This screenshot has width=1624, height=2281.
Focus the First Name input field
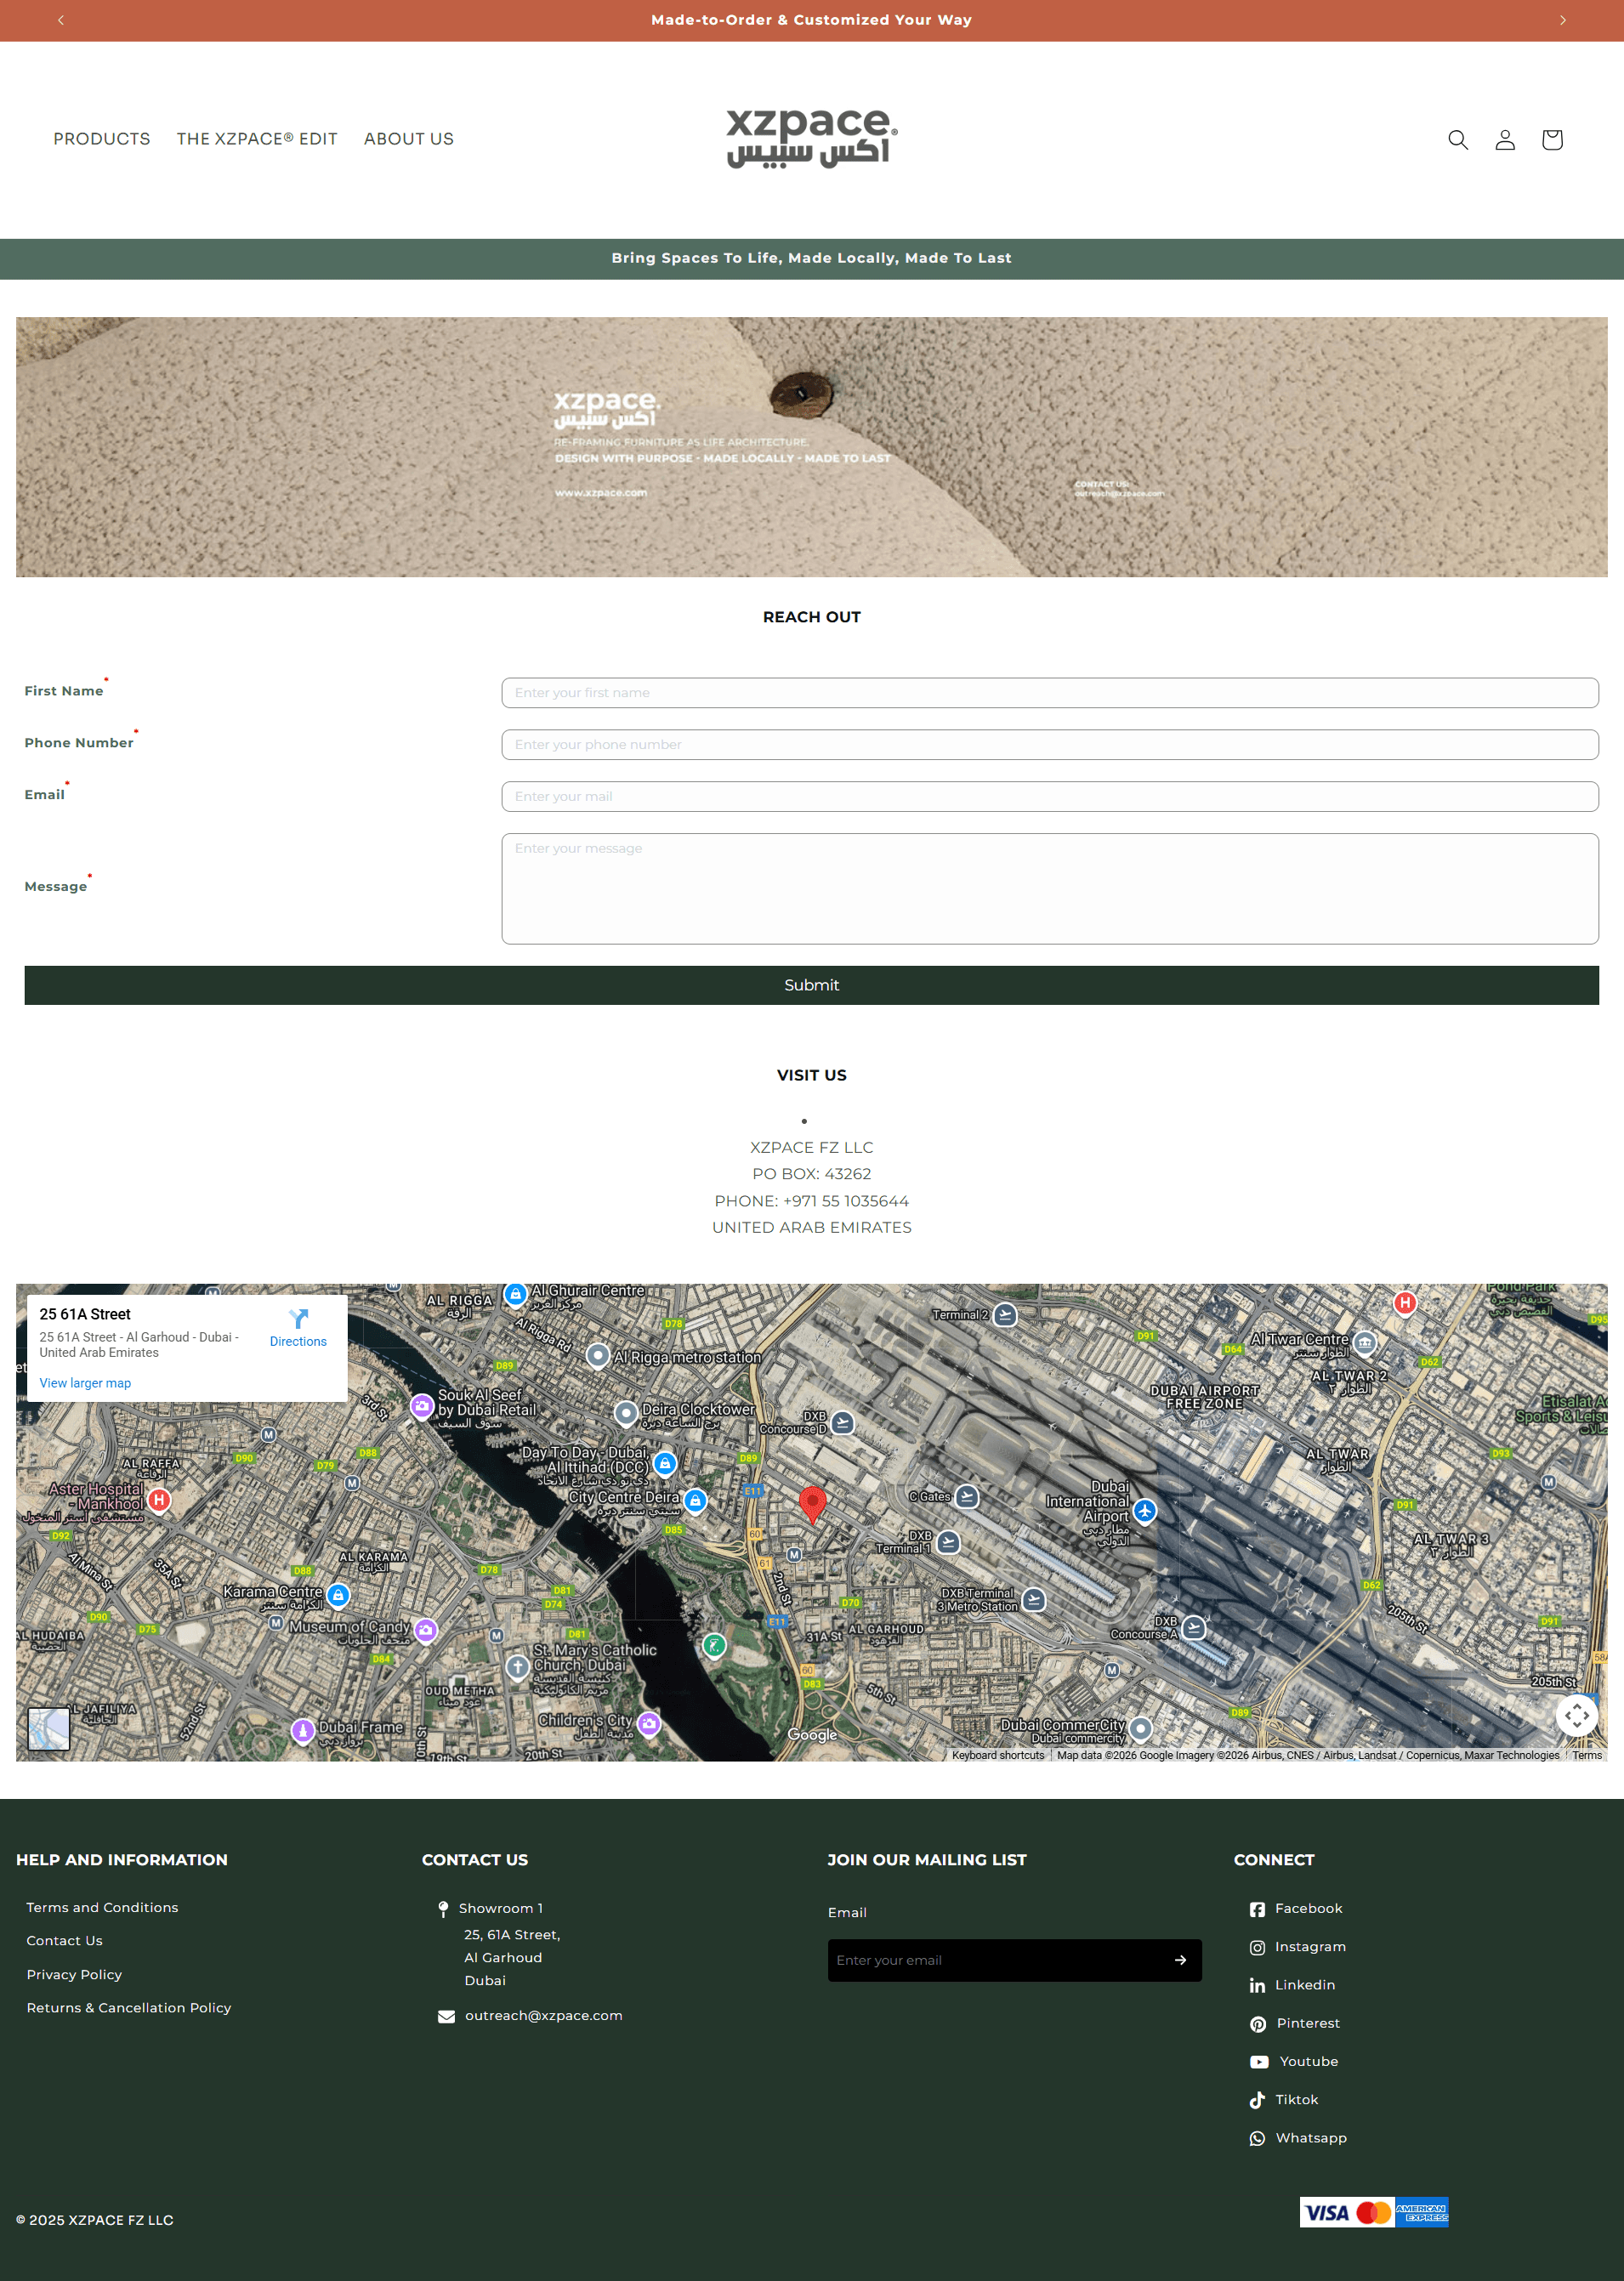pos(1050,693)
